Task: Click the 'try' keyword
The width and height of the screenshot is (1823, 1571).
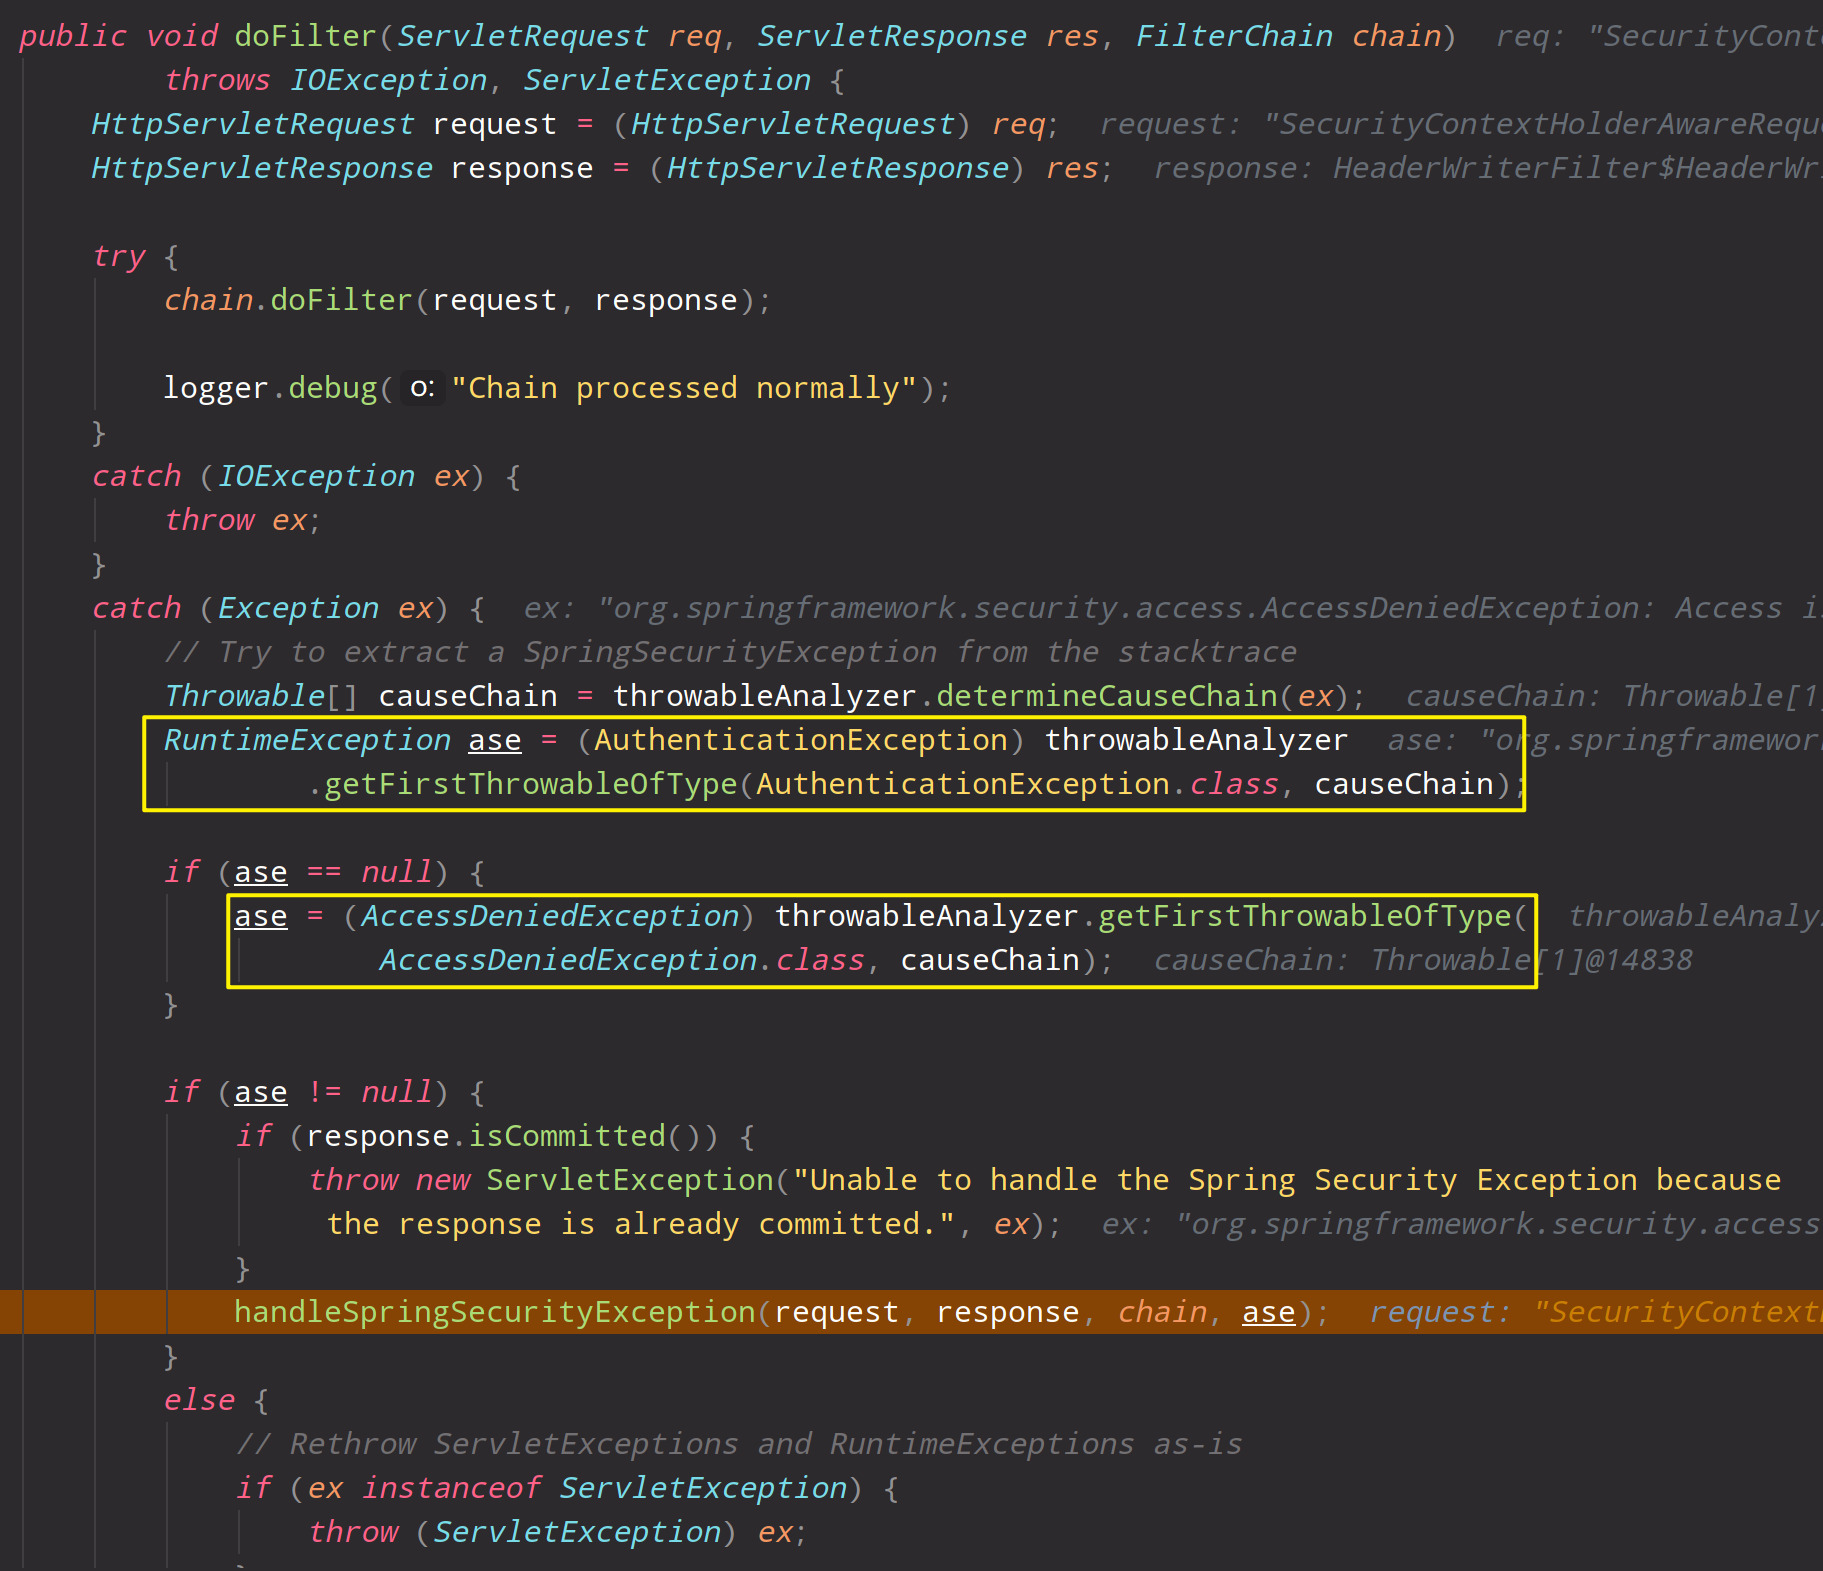Action: 119,256
